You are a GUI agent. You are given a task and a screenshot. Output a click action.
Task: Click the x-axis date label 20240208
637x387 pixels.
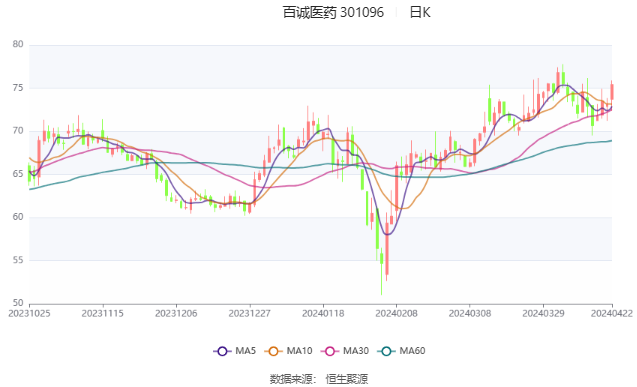[396, 313]
